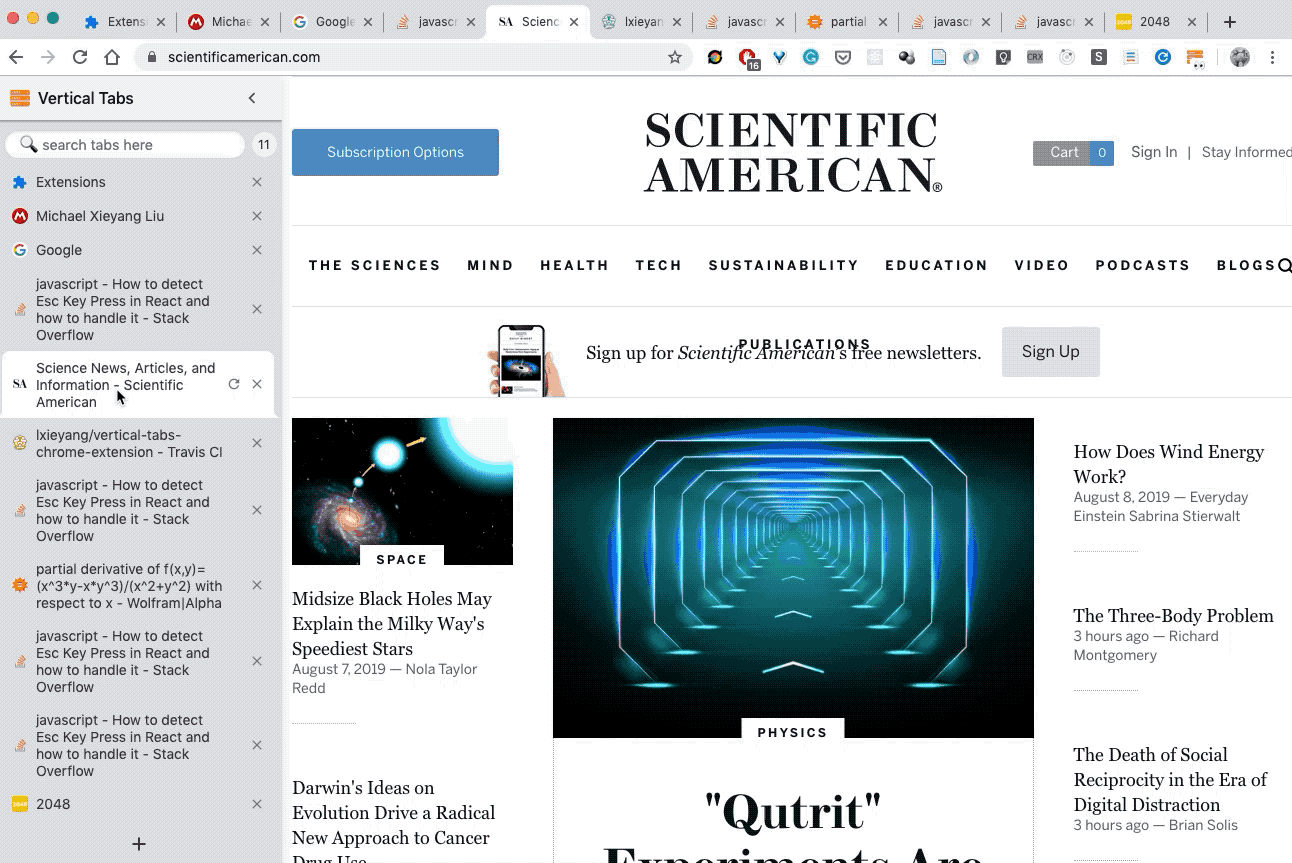Open 'How Does Wind Energy Work?' article
The image size is (1292, 863).
click(x=1169, y=464)
